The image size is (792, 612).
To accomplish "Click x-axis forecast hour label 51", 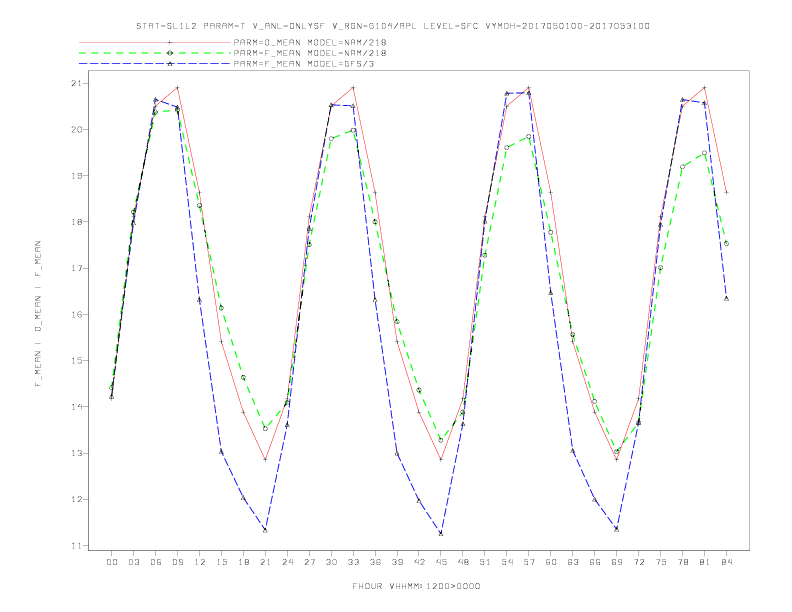I will click(485, 562).
